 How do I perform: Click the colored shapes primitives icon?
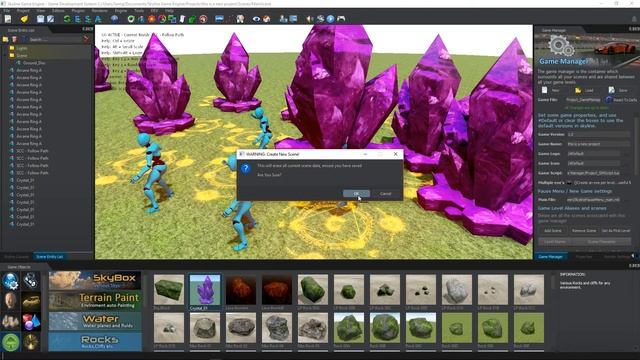click(x=31, y=322)
